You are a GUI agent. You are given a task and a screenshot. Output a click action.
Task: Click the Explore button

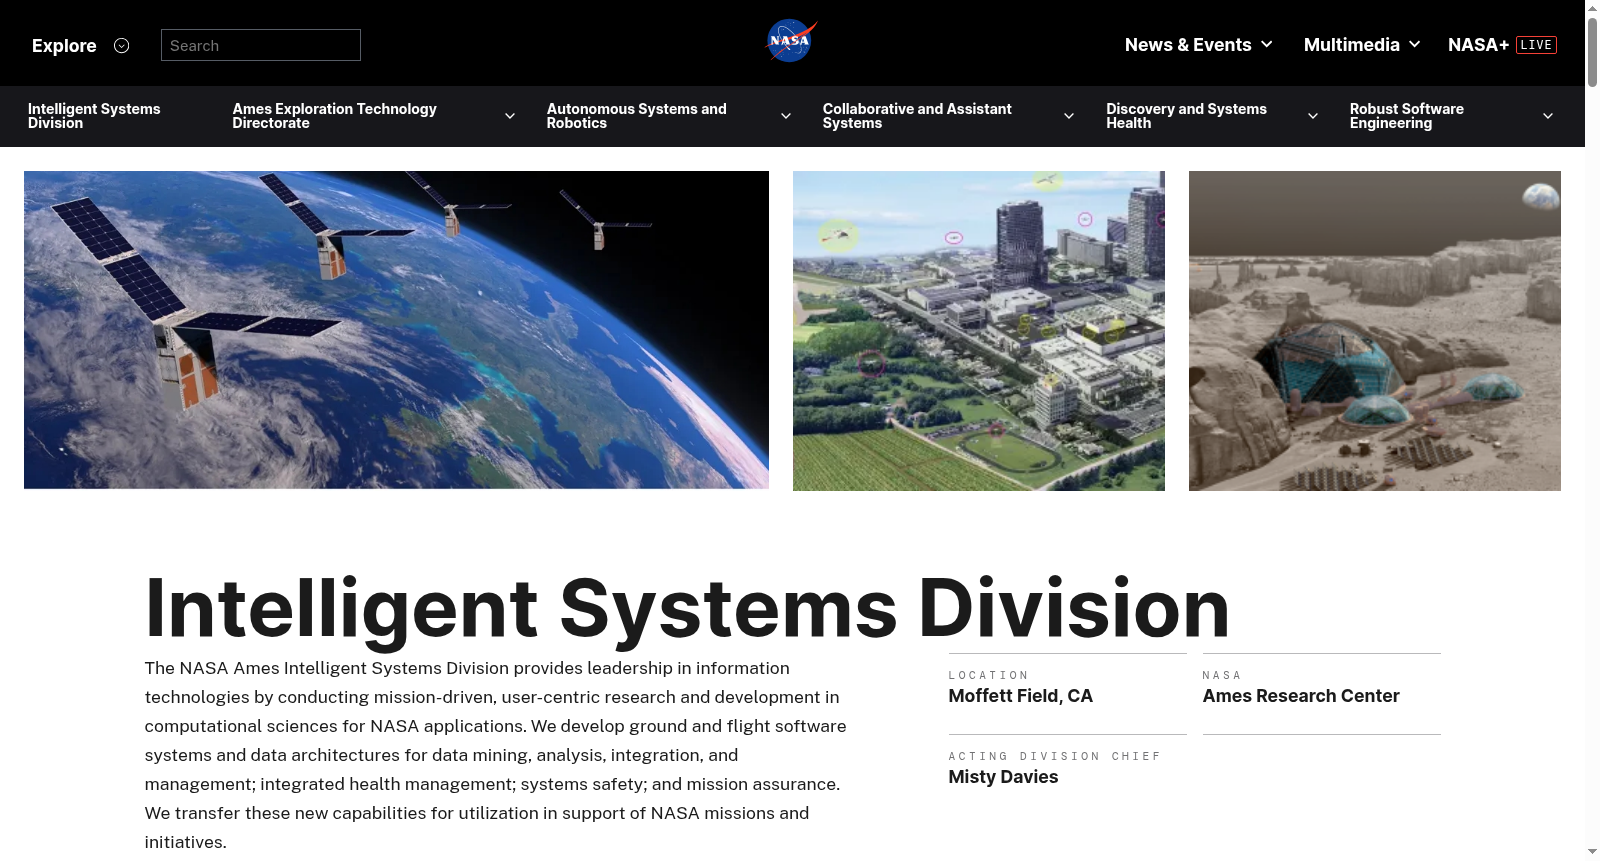(x=64, y=46)
